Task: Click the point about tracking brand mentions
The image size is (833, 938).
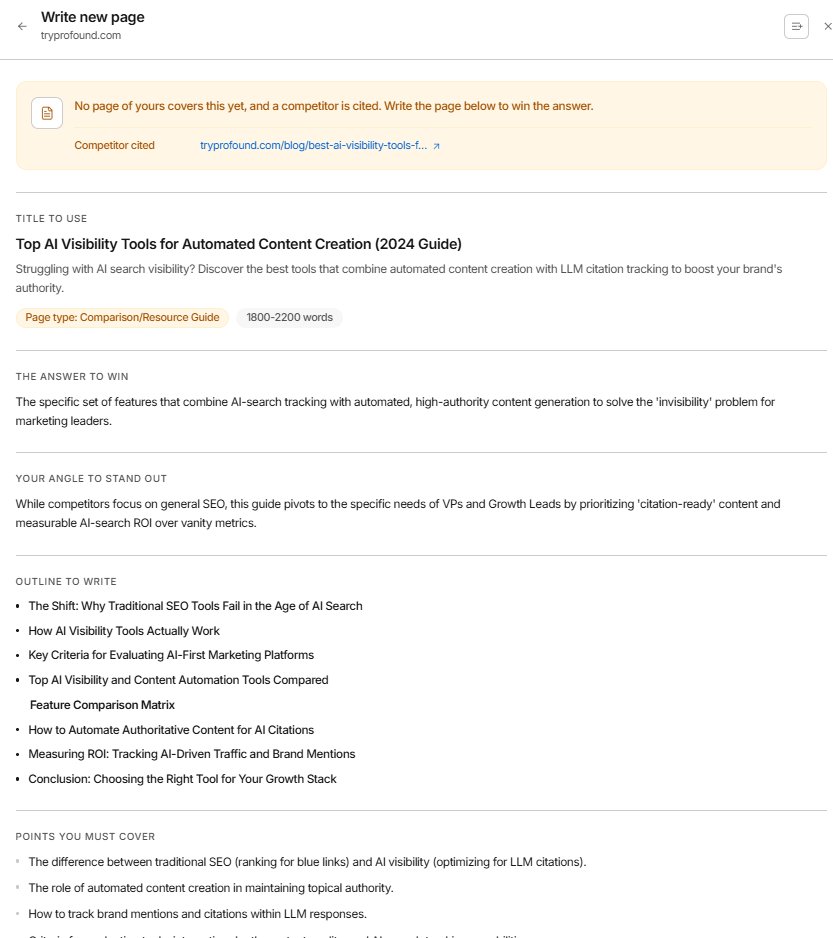Action: (x=197, y=914)
